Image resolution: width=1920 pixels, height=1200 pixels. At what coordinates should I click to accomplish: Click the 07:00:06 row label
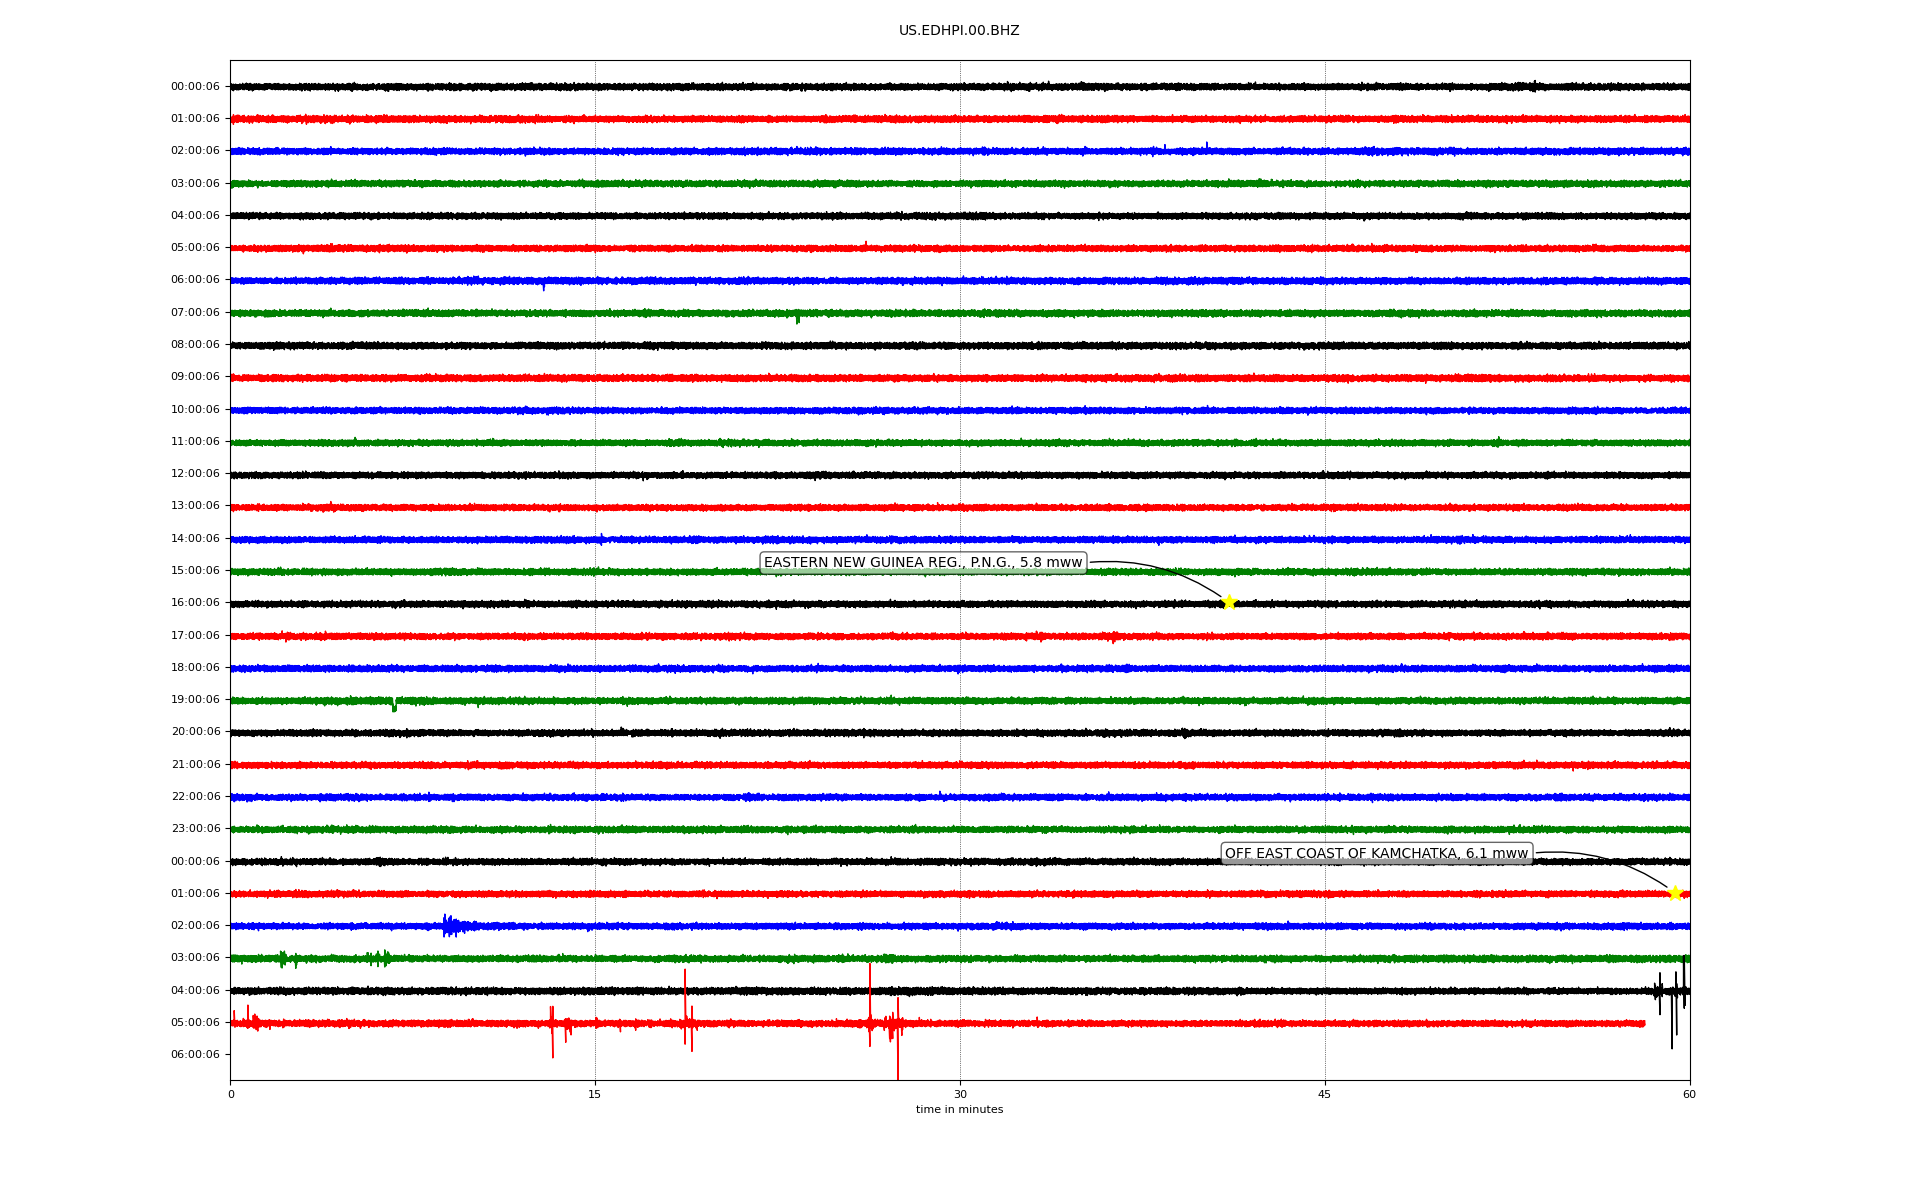pos(195,313)
